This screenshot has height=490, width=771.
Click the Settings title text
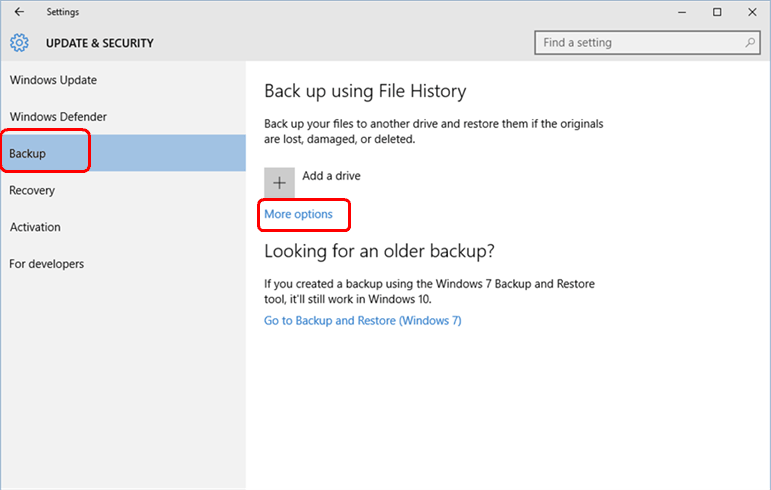[62, 12]
